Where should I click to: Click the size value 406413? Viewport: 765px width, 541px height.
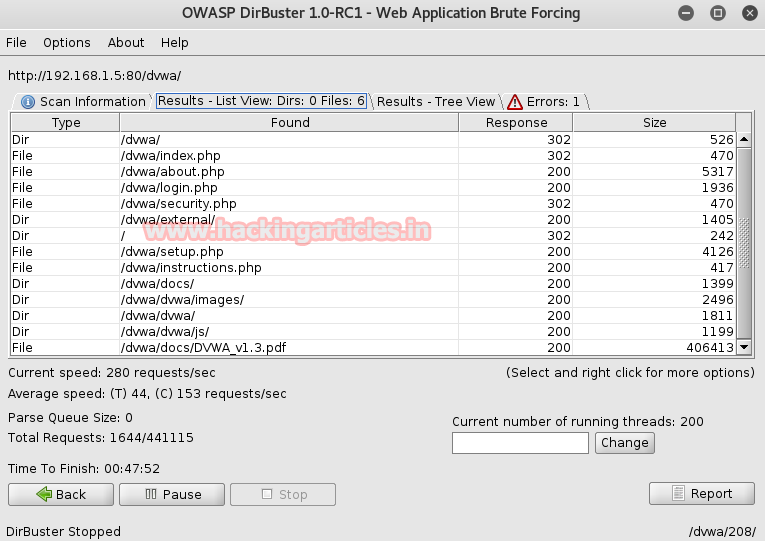pyautogui.click(x=709, y=347)
